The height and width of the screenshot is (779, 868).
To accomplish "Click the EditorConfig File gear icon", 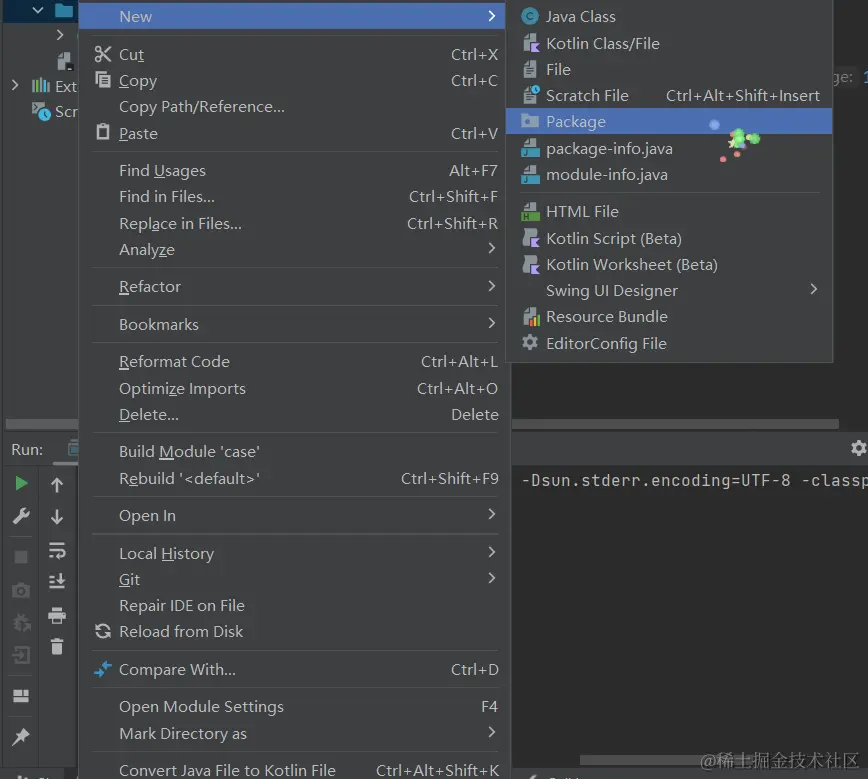I will point(530,343).
